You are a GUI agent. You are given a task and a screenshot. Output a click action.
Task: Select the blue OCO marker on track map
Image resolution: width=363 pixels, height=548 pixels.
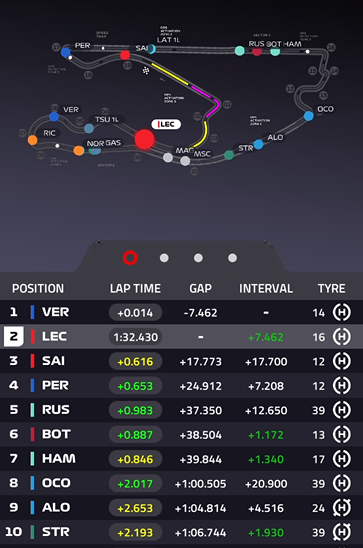coord(308,116)
